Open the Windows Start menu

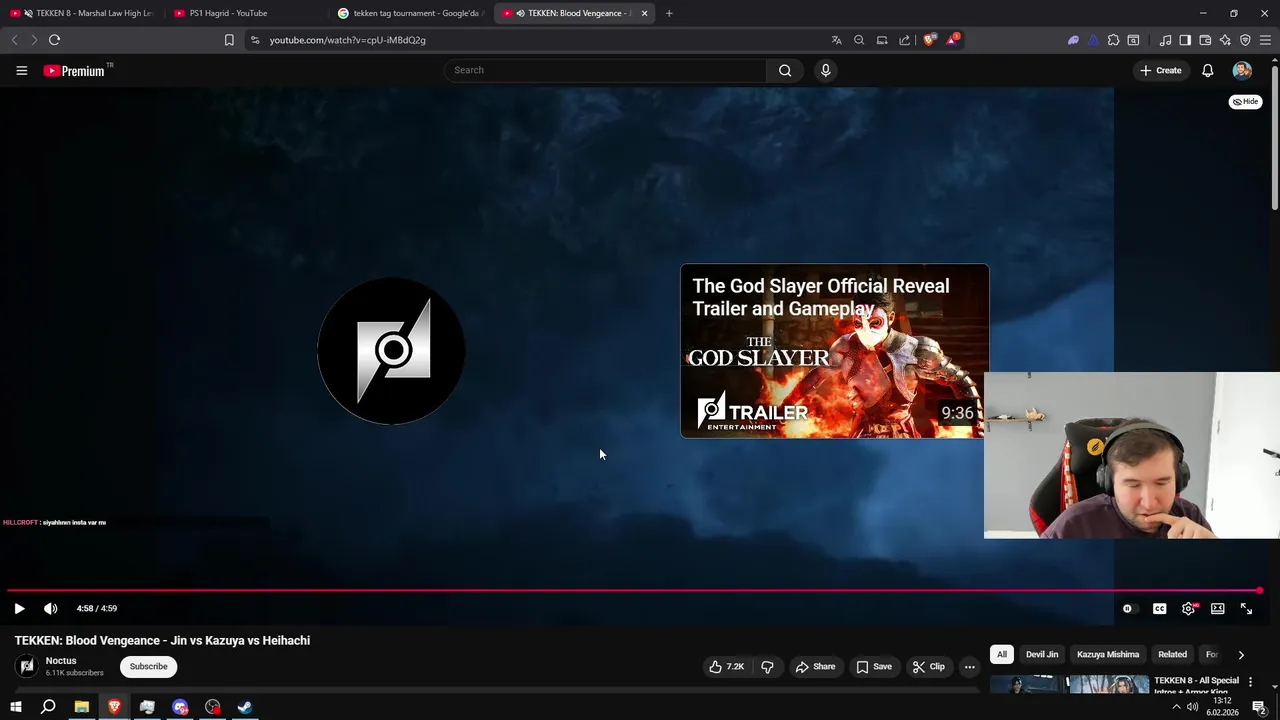click(15, 707)
